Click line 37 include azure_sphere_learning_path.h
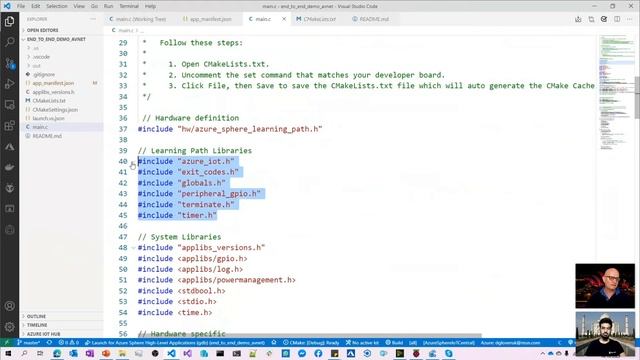This screenshot has height=360, width=640. point(230,129)
